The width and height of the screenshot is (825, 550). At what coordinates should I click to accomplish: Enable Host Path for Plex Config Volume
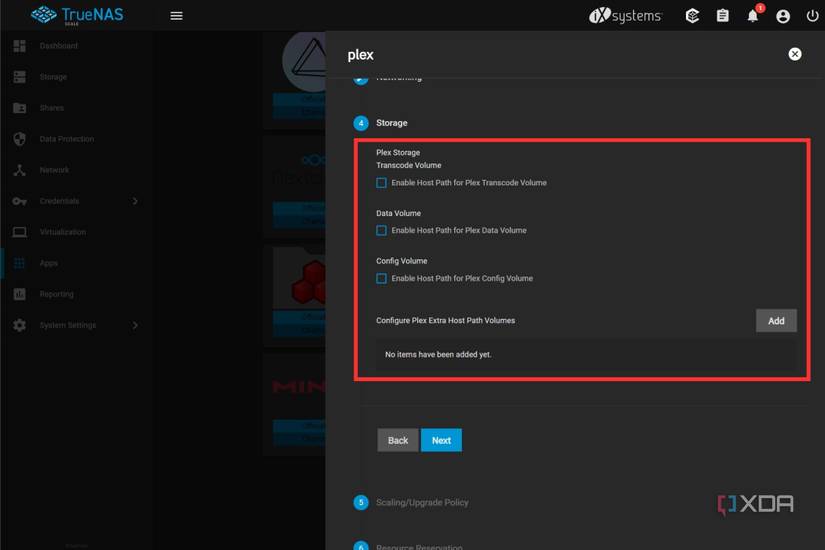coord(381,279)
